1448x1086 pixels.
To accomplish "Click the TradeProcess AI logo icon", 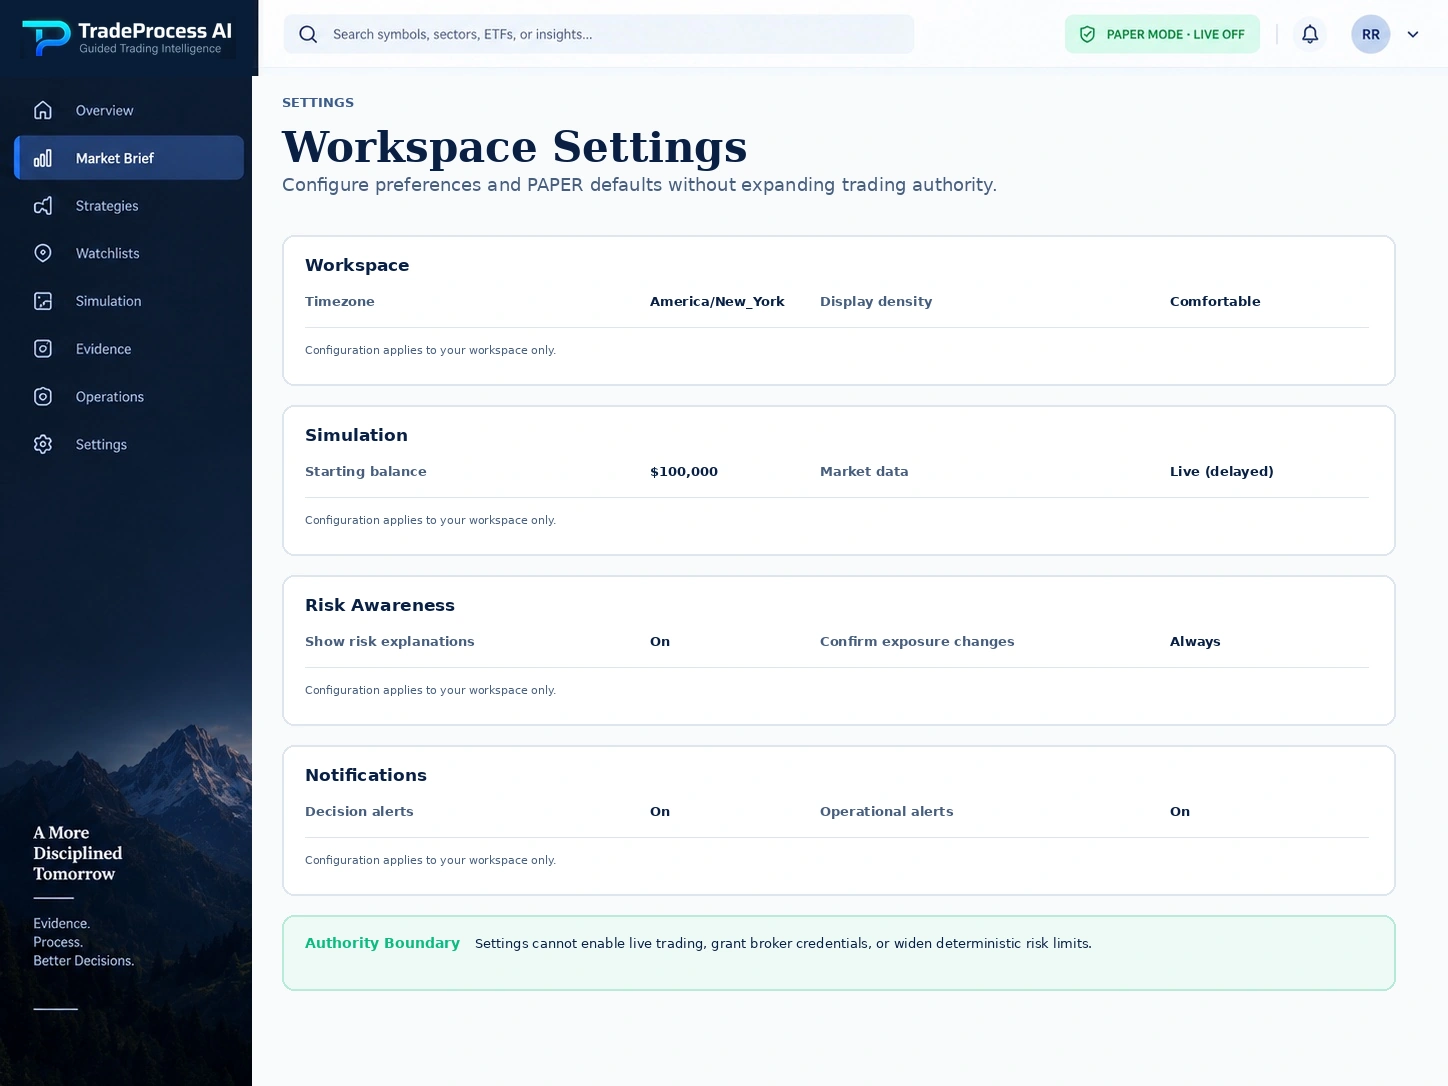I will (45, 38).
